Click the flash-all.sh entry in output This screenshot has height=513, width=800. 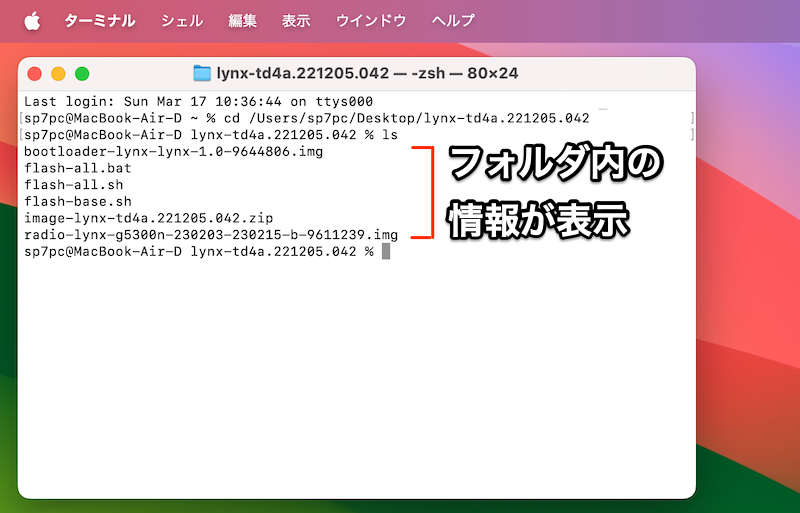[73, 185]
